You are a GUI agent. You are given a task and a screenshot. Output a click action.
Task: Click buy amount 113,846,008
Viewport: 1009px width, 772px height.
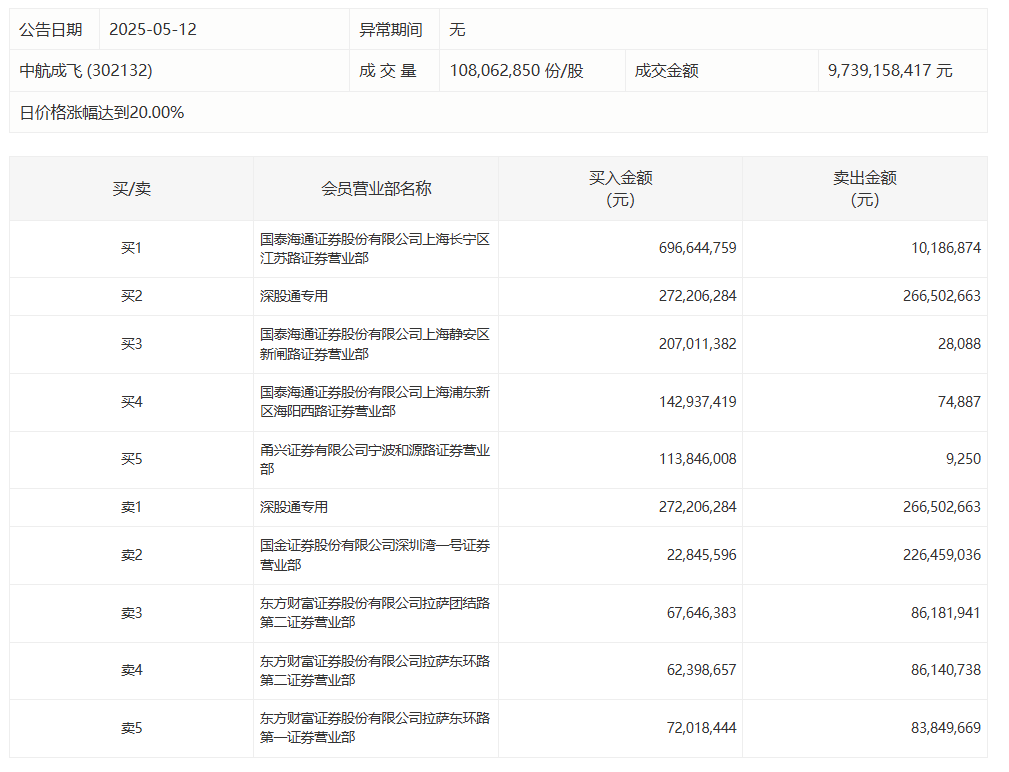coord(697,459)
